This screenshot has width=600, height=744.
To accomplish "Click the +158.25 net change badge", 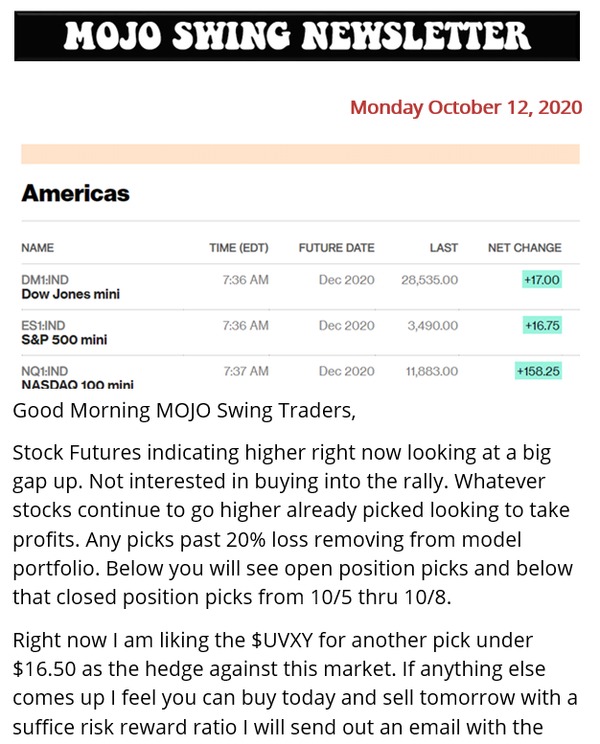I will pos(538,372).
